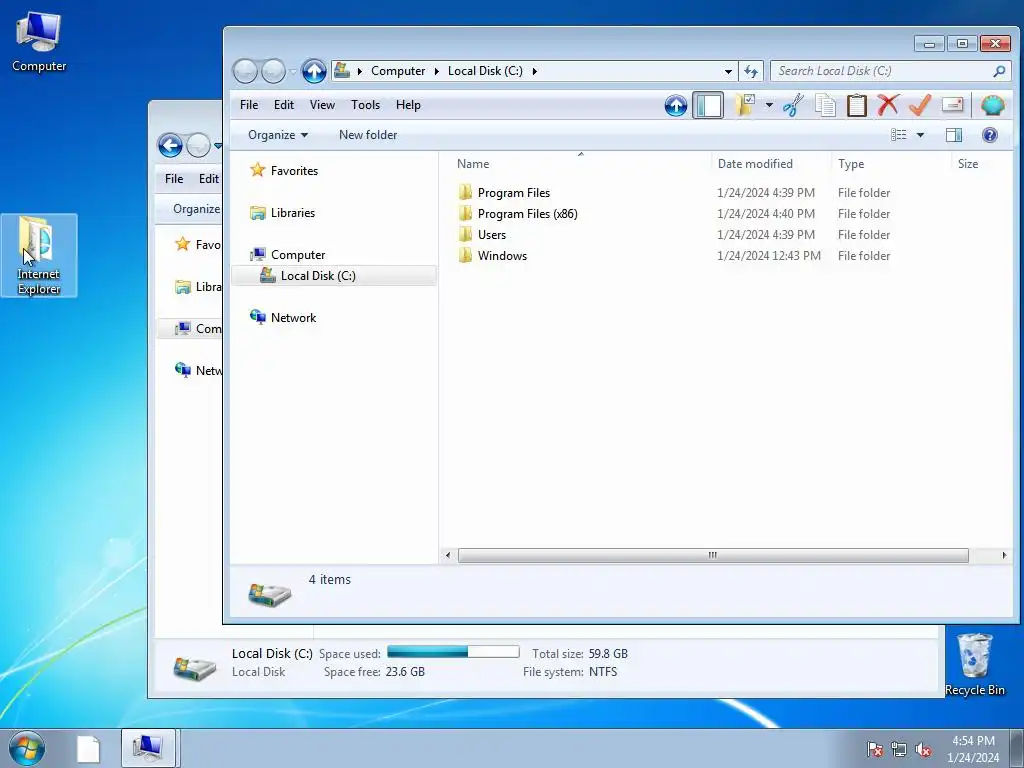Open the Windows Start orb
Viewport: 1024px width, 768px height.
coord(27,748)
